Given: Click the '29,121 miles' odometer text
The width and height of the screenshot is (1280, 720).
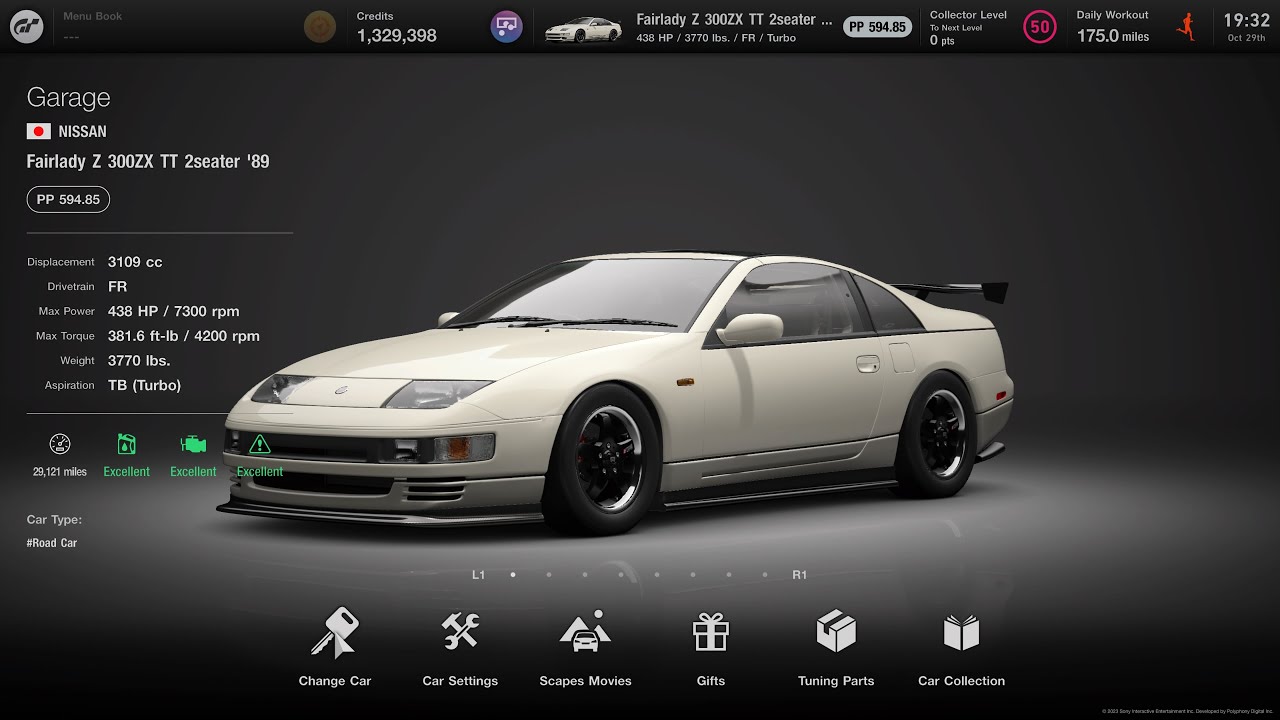Looking at the screenshot, I should (60, 472).
